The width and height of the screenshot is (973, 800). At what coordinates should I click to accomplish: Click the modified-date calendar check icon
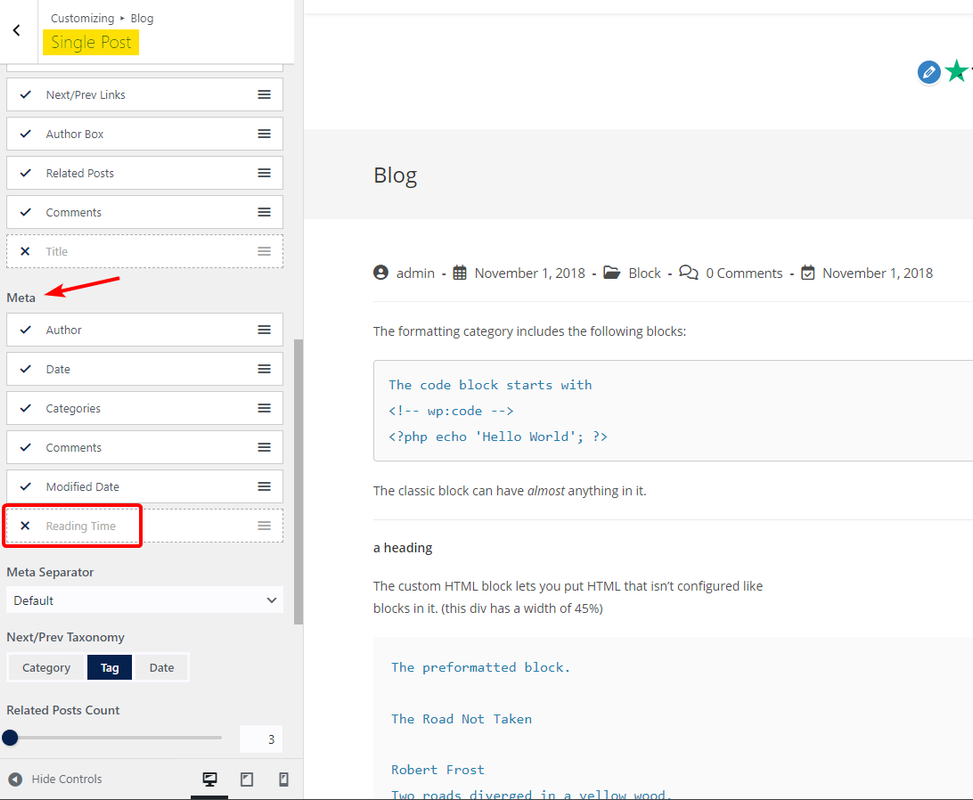pos(808,272)
